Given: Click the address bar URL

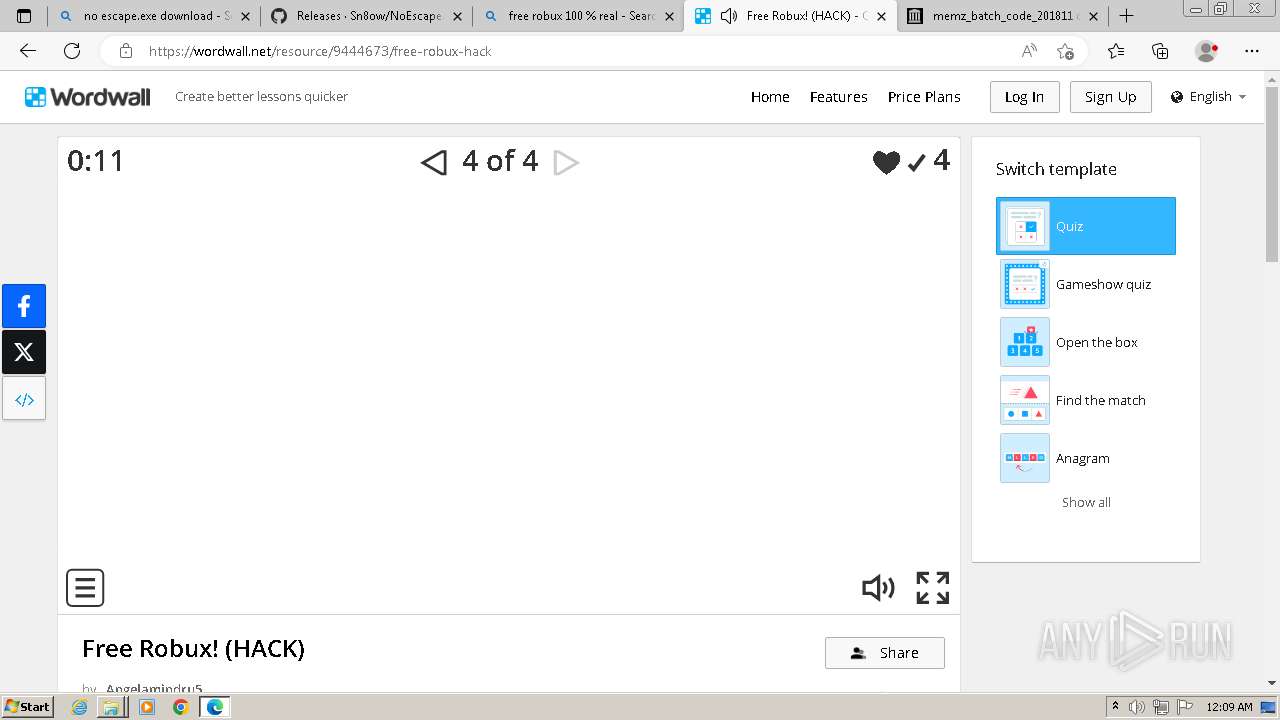Looking at the screenshot, I should (x=320, y=51).
